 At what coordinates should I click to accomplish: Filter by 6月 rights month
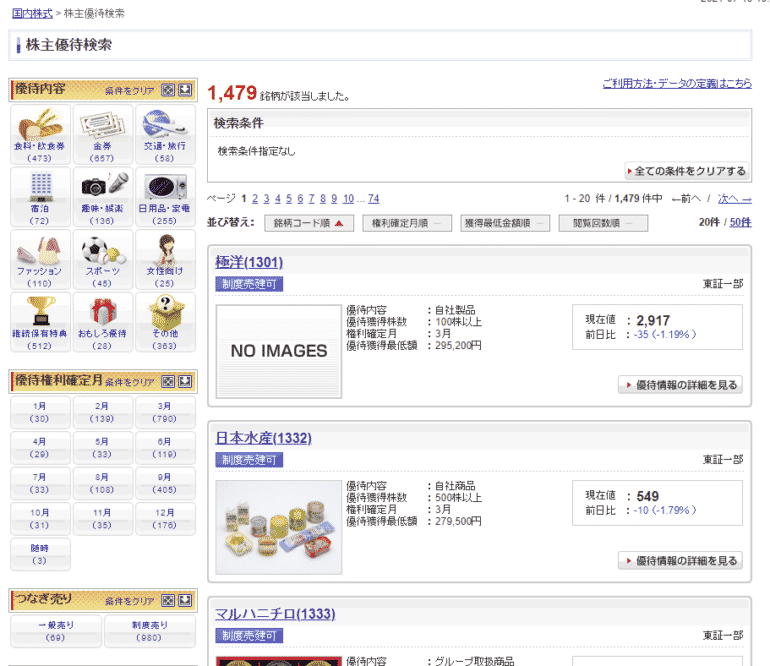click(165, 448)
